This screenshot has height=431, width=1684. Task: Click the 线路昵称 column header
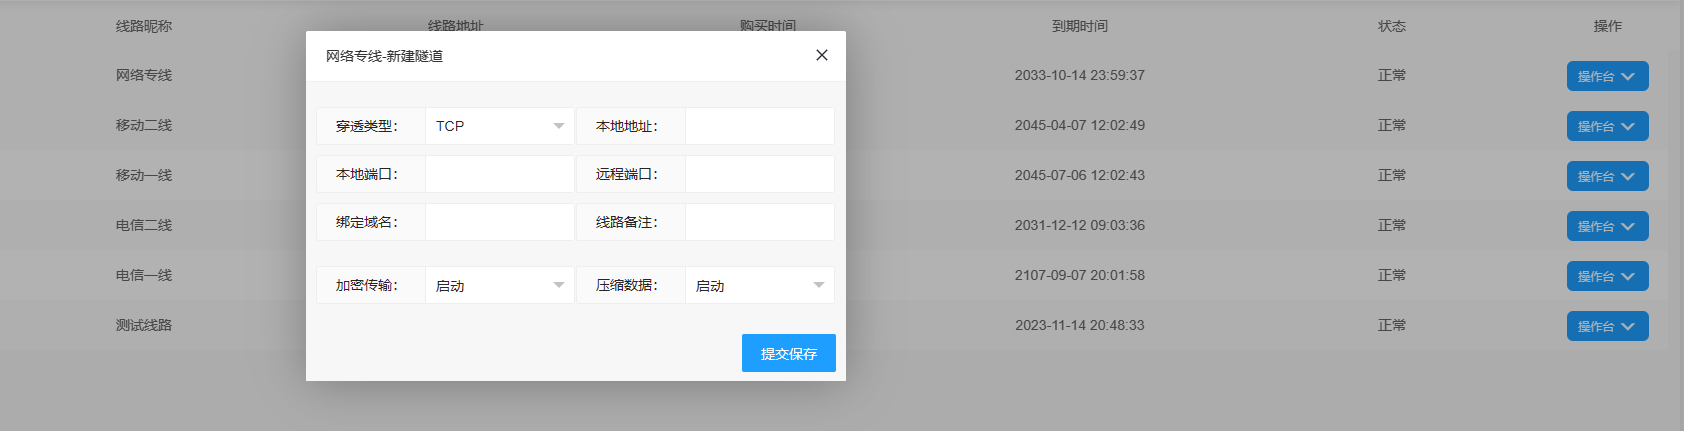[x=144, y=26]
